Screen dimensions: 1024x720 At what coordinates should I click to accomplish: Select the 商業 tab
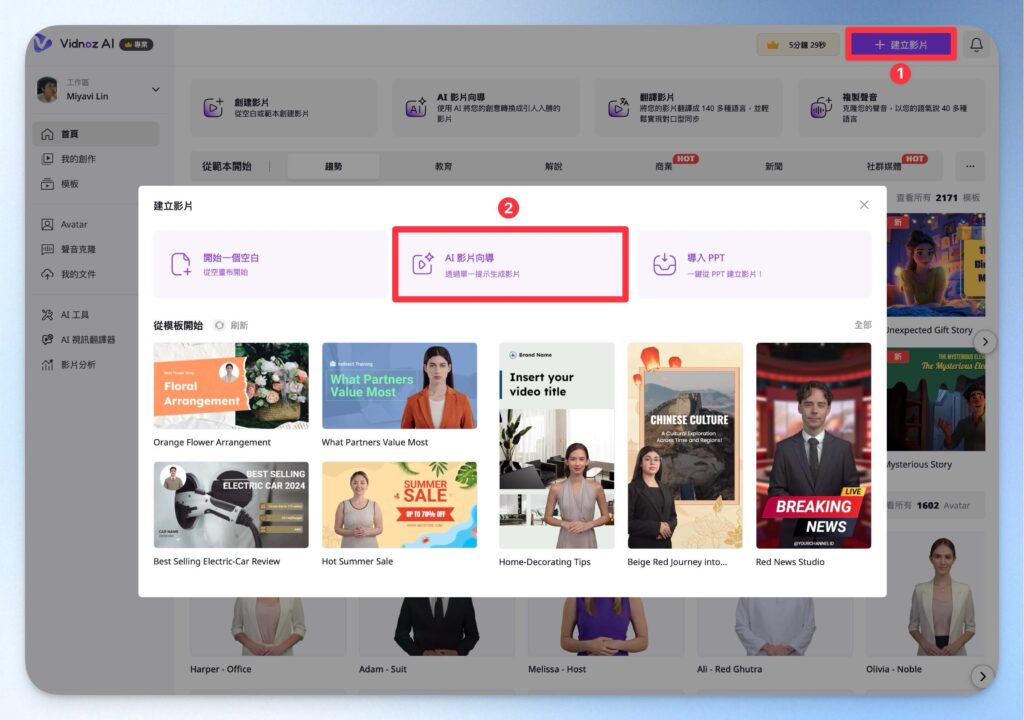coord(664,166)
